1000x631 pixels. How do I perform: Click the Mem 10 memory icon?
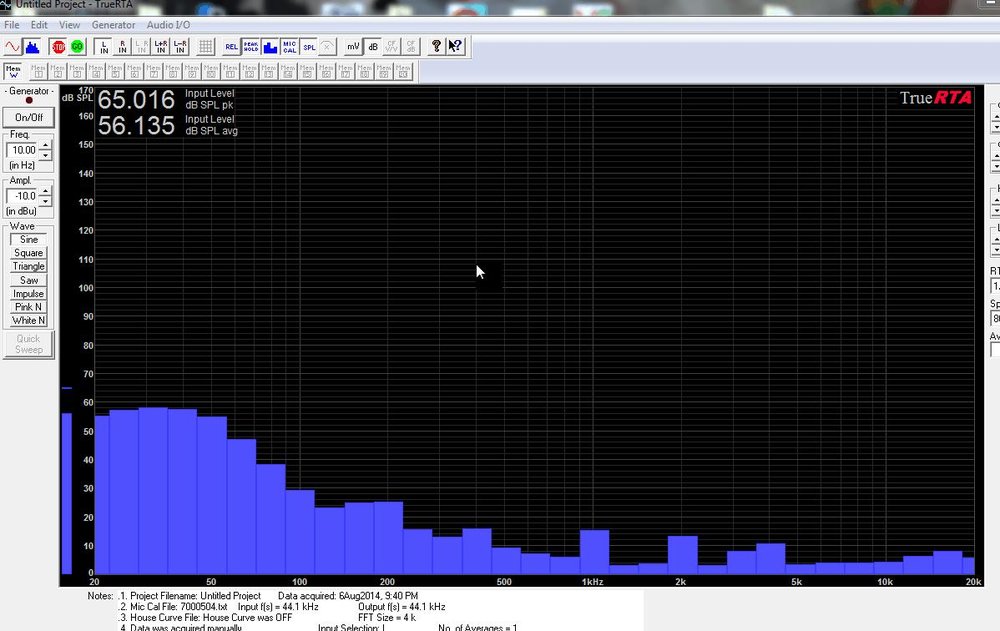click(211, 71)
